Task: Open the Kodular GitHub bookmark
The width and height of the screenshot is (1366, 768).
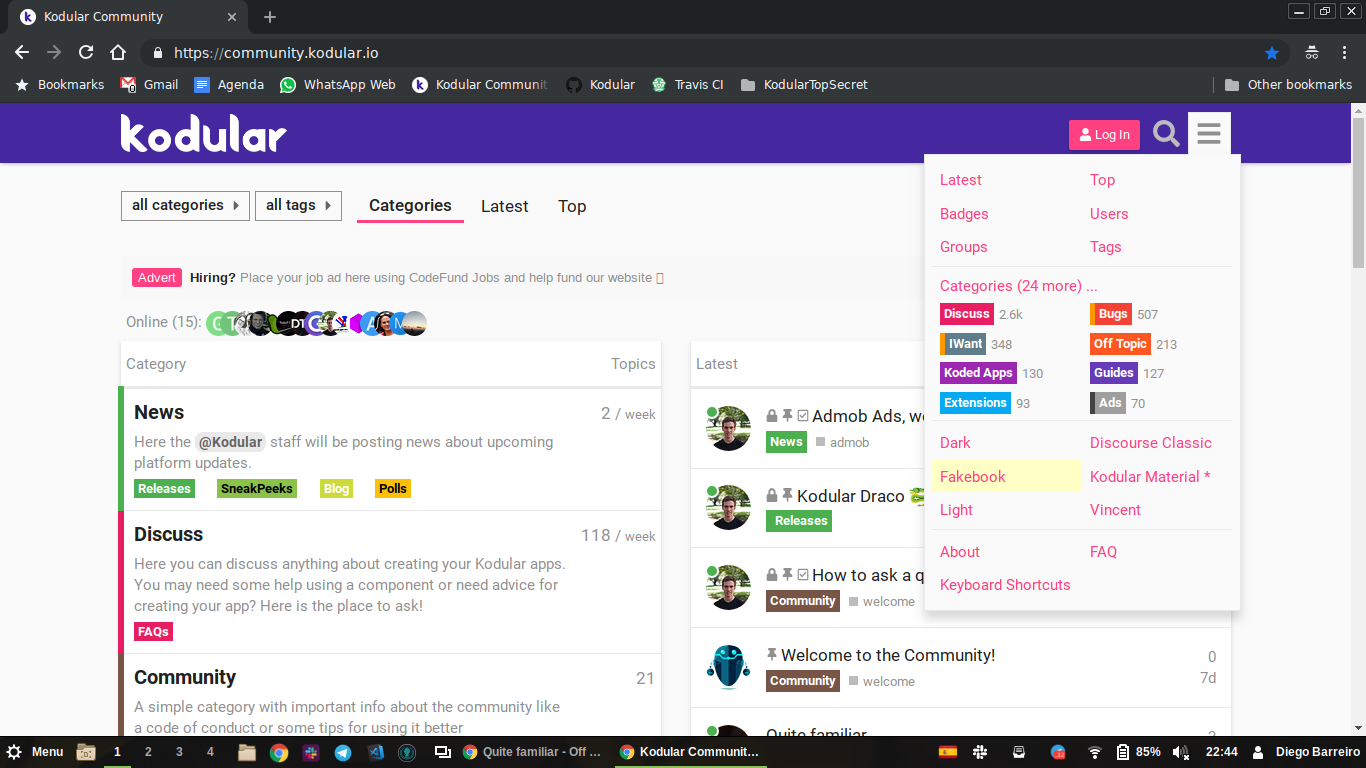Action: click(600, 85)
